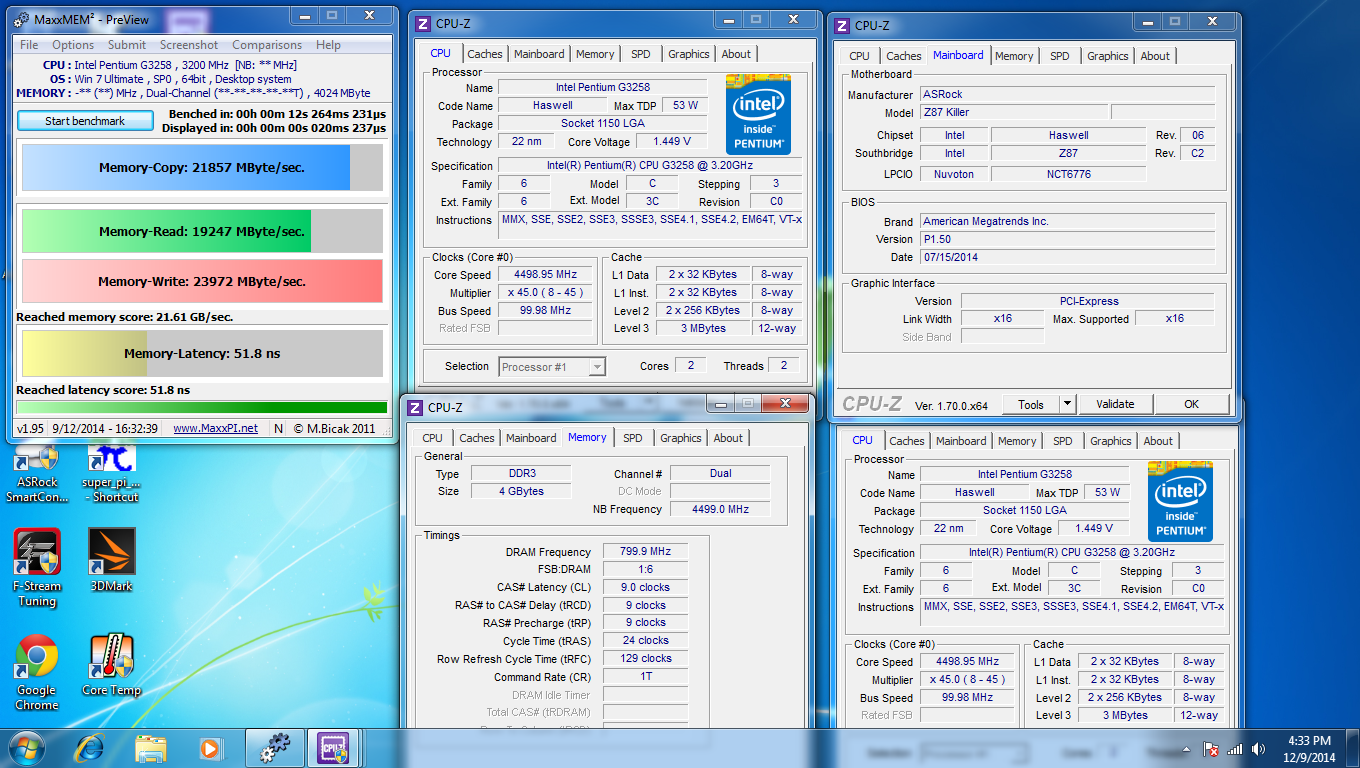This screenshot has width=1360, height=768.
Task: Click the BIOS version P1.50 field
Action: click(x=1067, y=239)
